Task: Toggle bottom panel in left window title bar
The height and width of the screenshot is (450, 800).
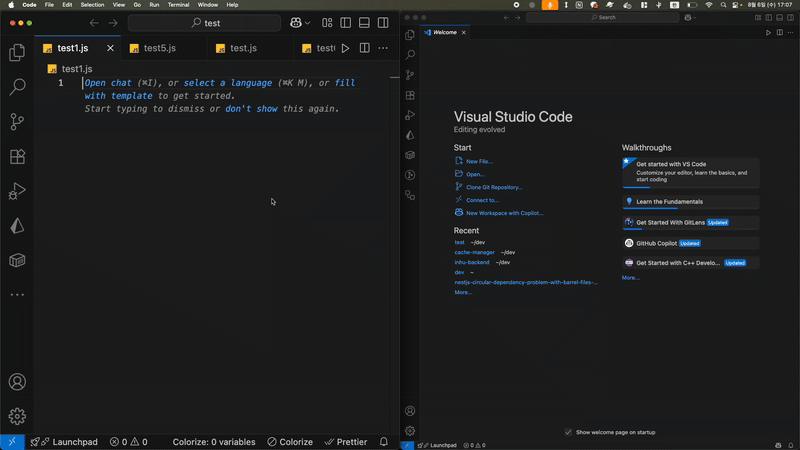Action: point(364,22)
